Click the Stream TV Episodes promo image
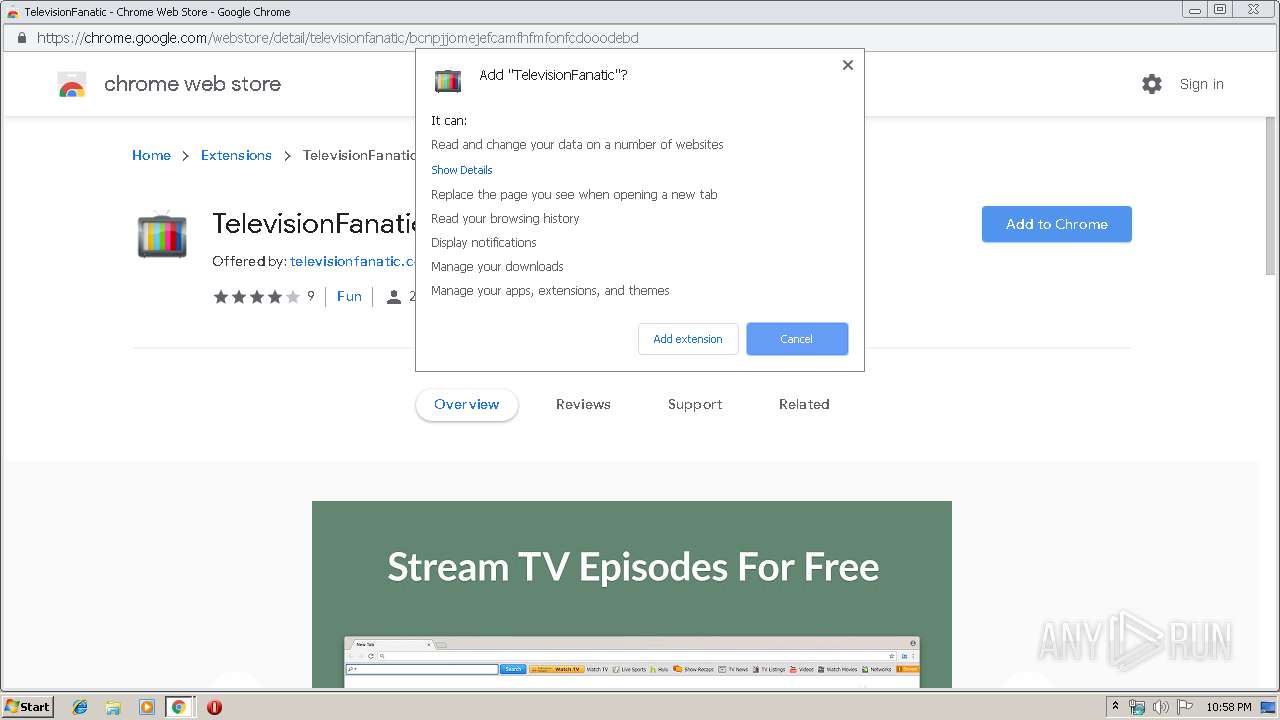 632,594
